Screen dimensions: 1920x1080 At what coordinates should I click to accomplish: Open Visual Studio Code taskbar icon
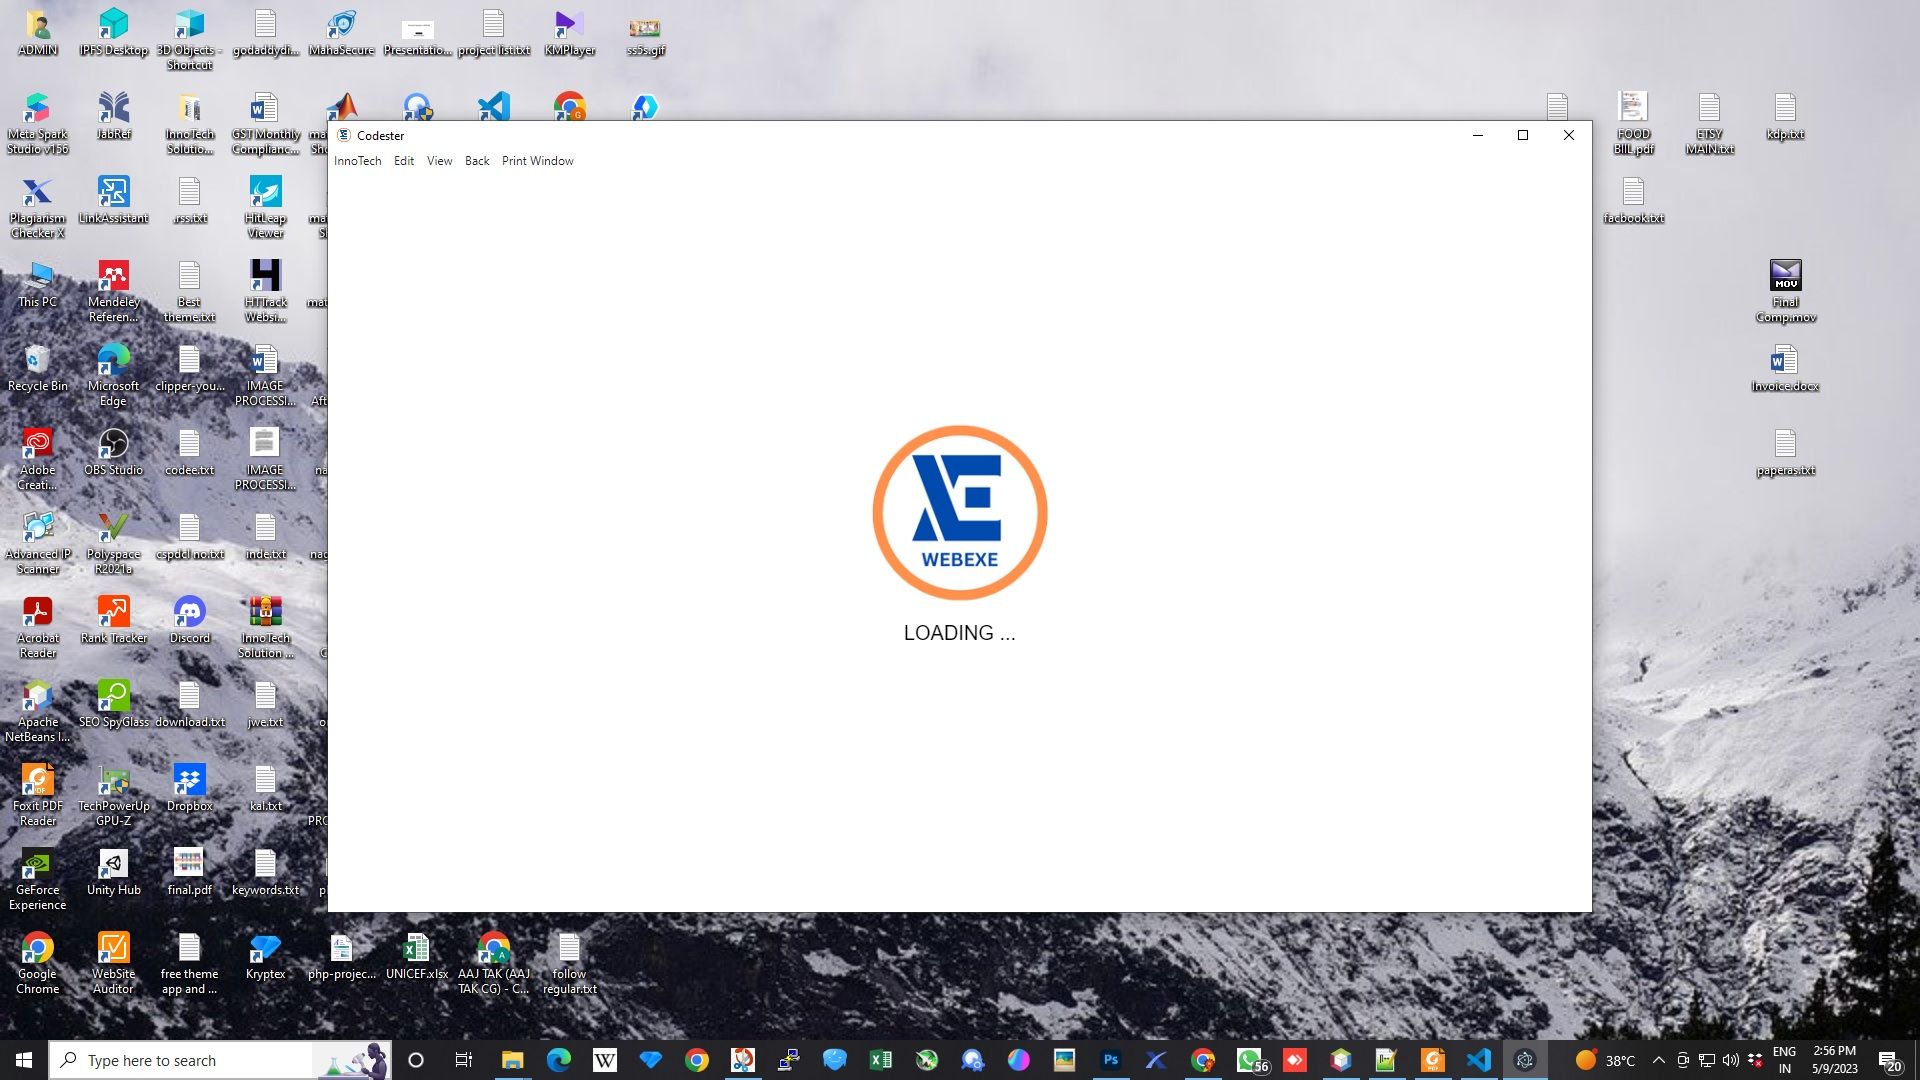point(1478,1060)
